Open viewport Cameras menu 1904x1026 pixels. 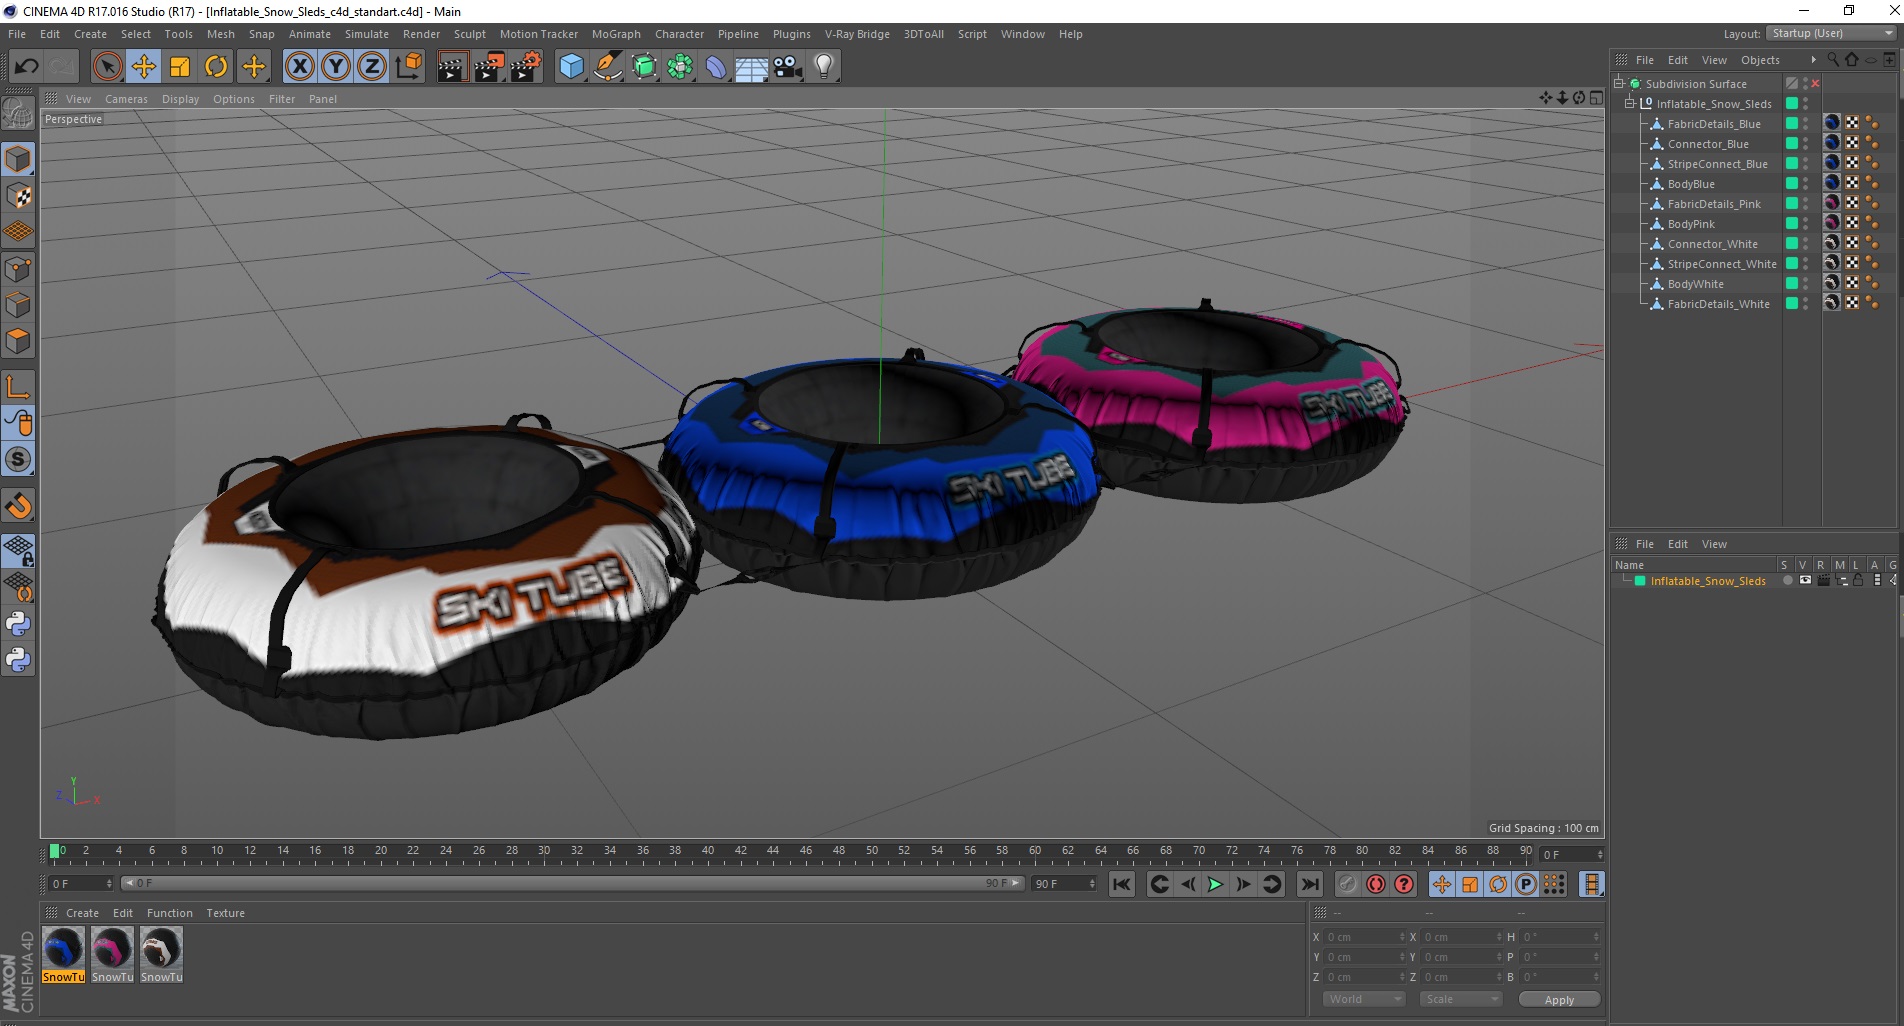pos(126,99)
